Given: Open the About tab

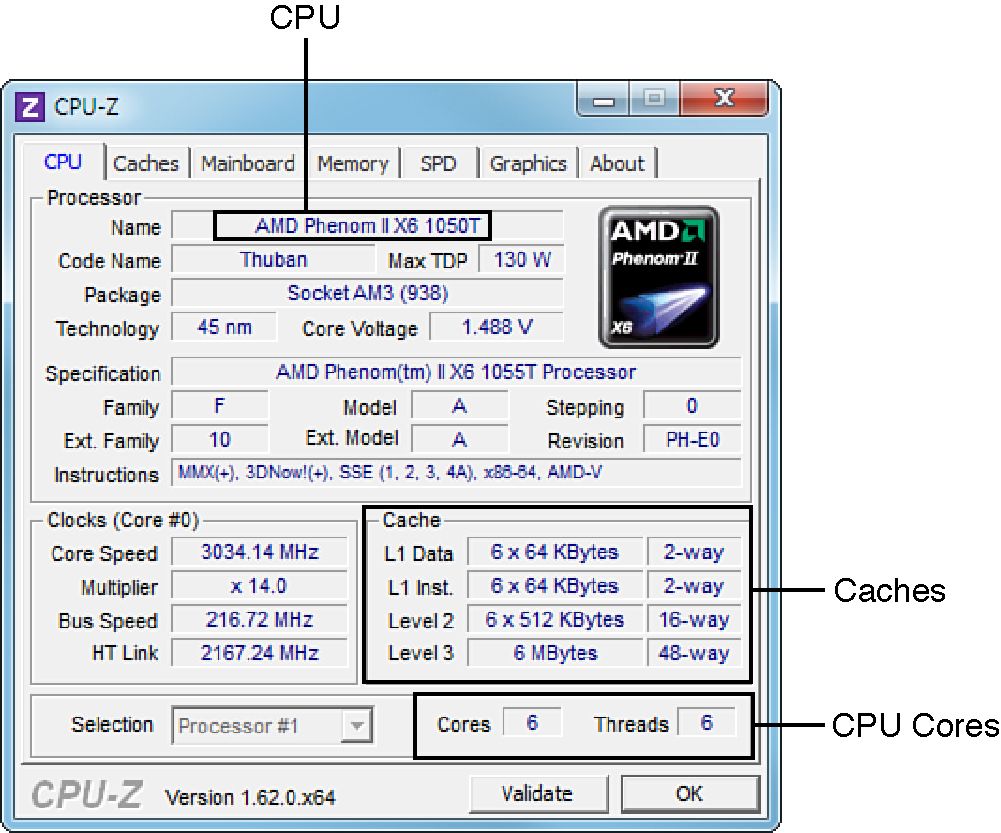Looking at the screenshot, I should [x=617, y=162].
